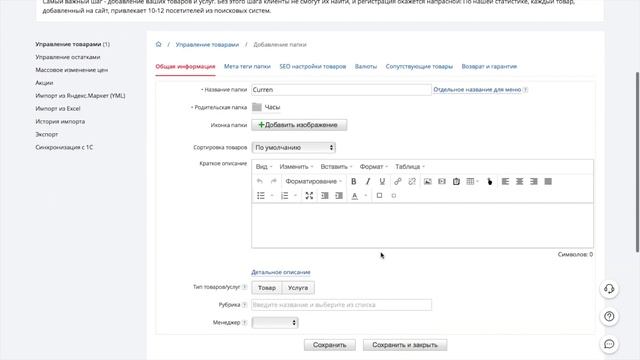
Task: Open the Таблица editor menu
Action: tap(410, 167)
